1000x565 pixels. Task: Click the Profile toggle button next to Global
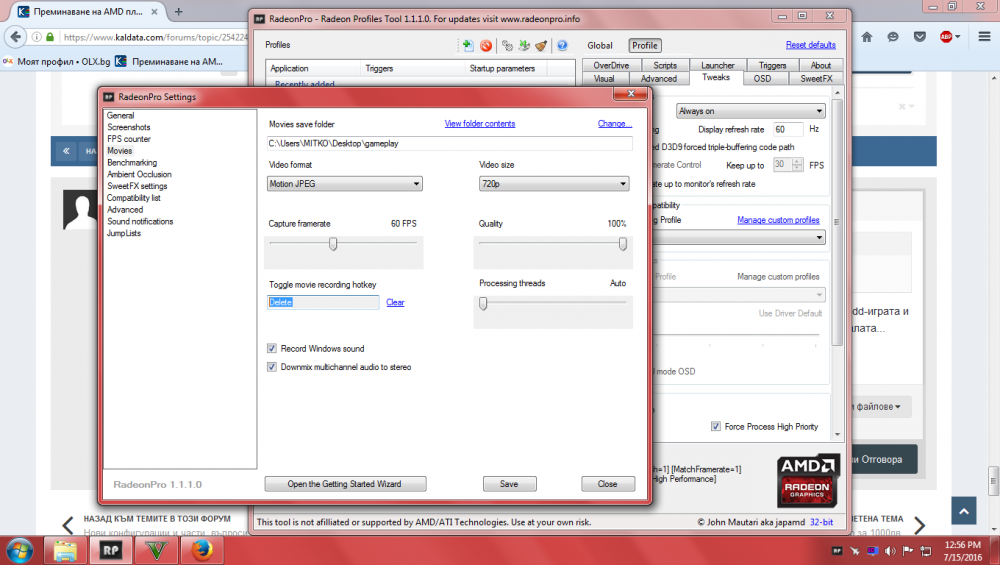click(645, 45)
